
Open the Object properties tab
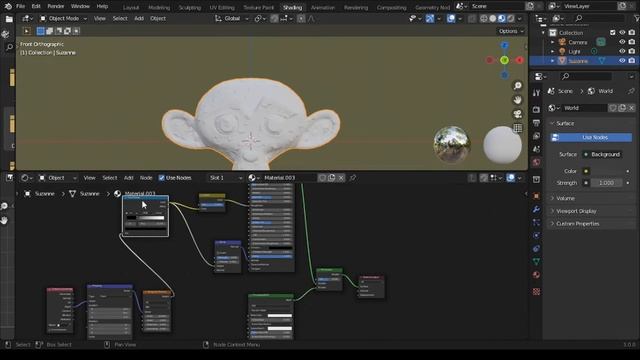536,196
